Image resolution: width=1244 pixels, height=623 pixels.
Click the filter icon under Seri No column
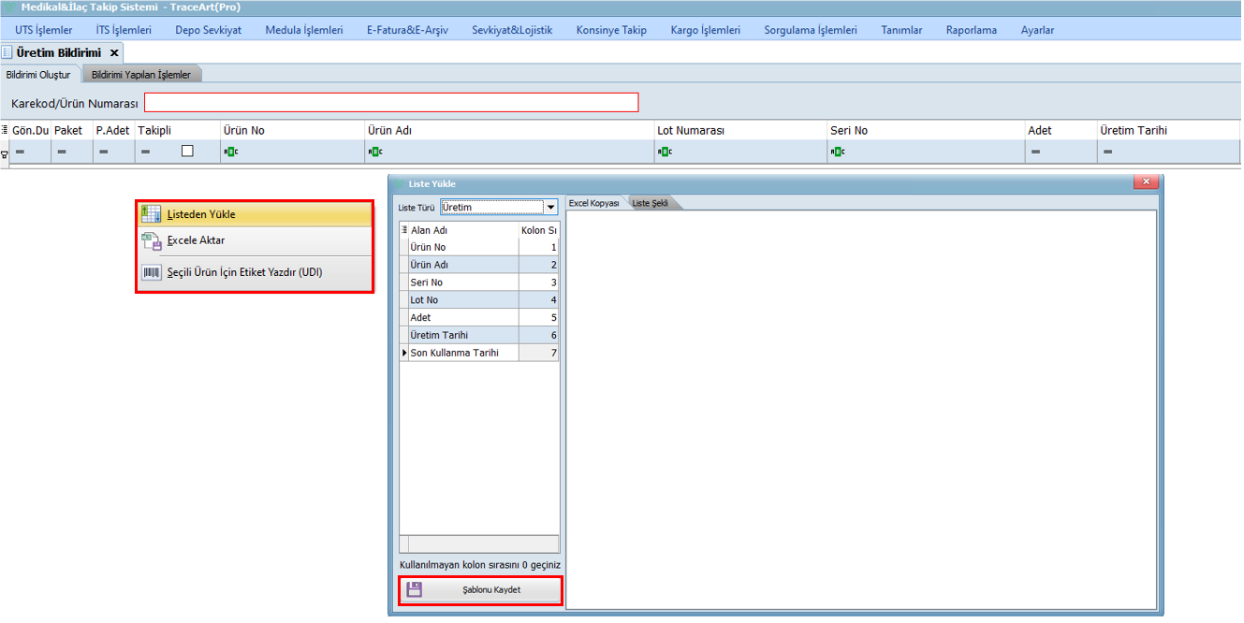pos(837,152)
